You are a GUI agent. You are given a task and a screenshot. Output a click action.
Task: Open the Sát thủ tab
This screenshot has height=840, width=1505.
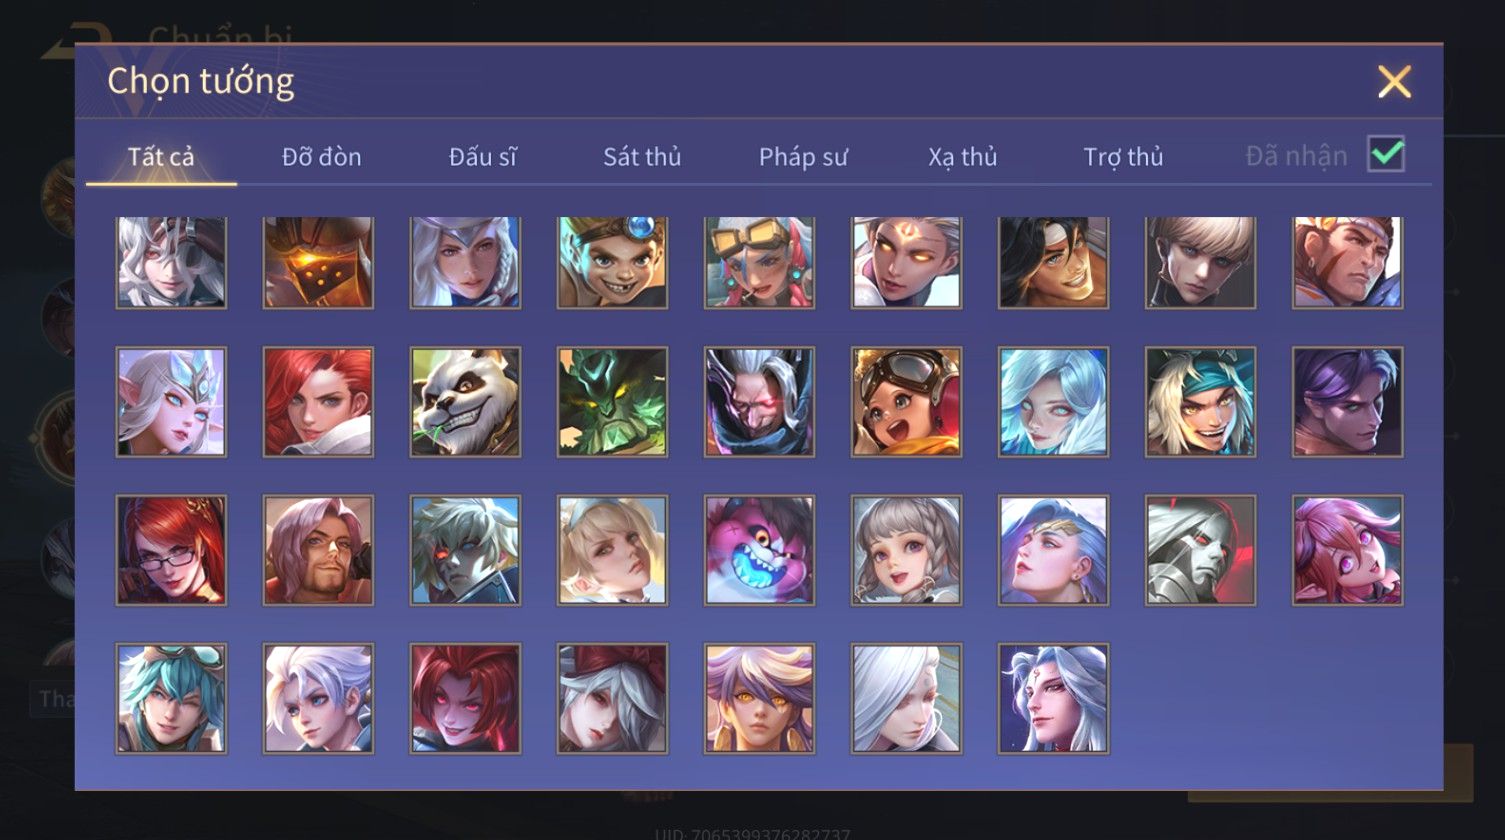click(642, 157)
